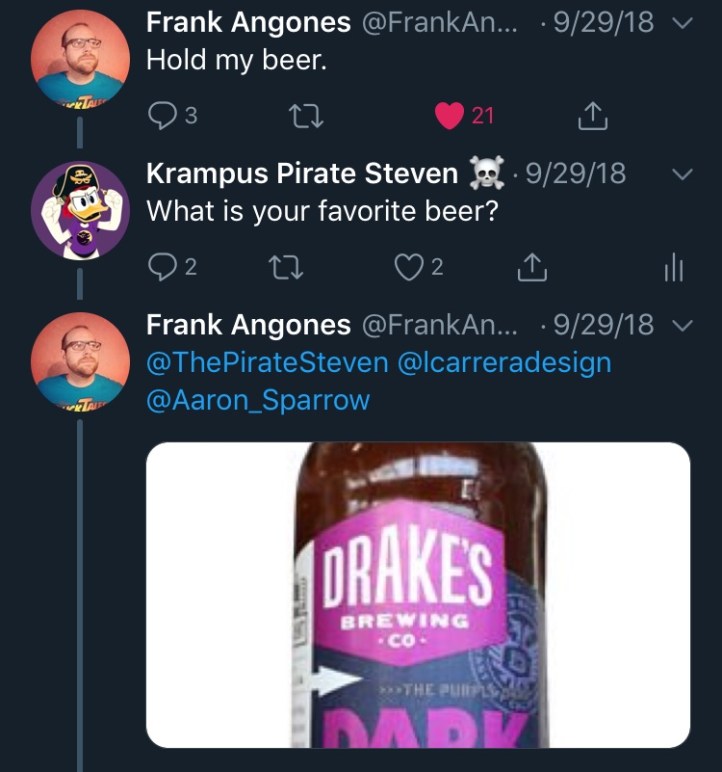Share Krampus Pirate Steven's tweet
This screenshot has height=772, width=722.
533,267
